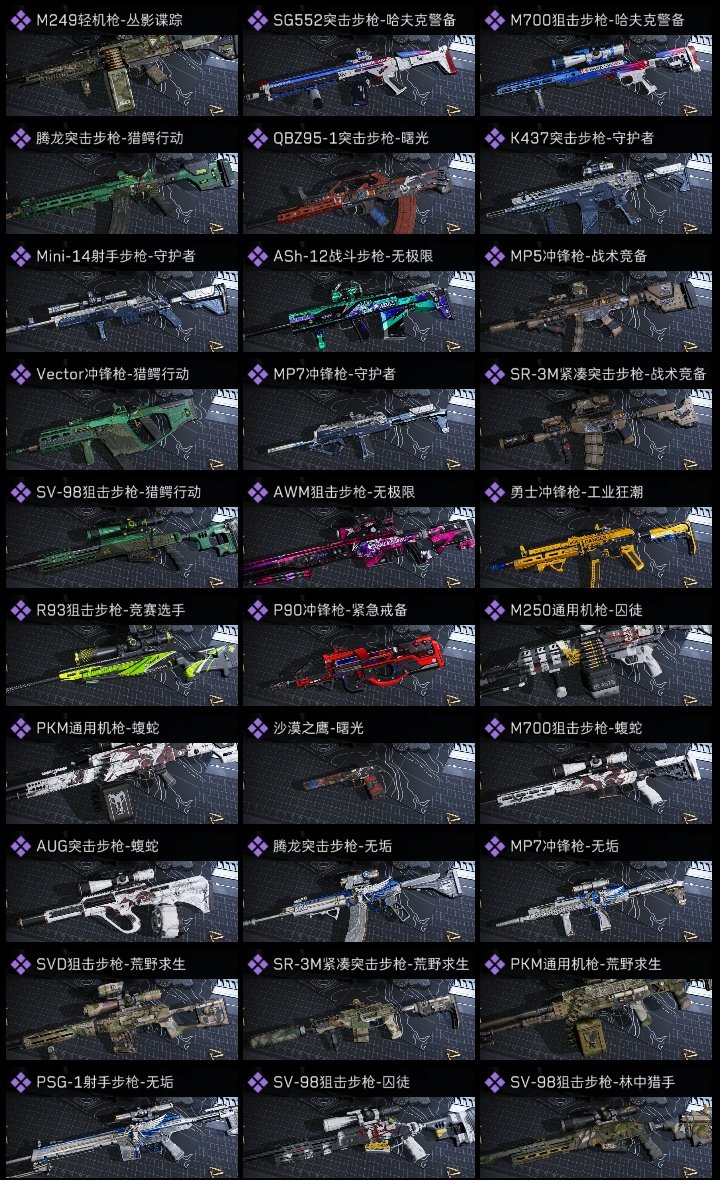Open the 腾龙突击步枪-无垢 skin image
The image size is (720, 1180).
359,902
